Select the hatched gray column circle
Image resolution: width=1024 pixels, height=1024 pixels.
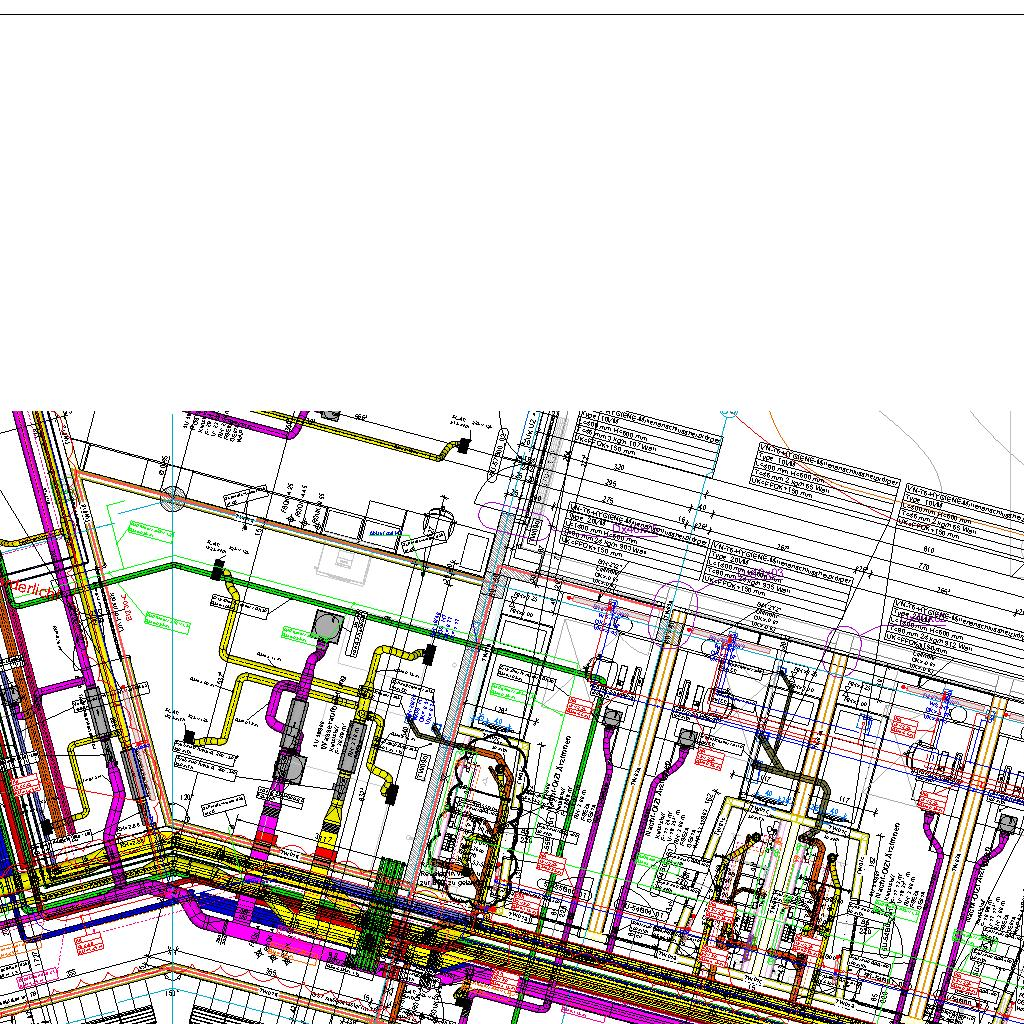click(174, 497)
